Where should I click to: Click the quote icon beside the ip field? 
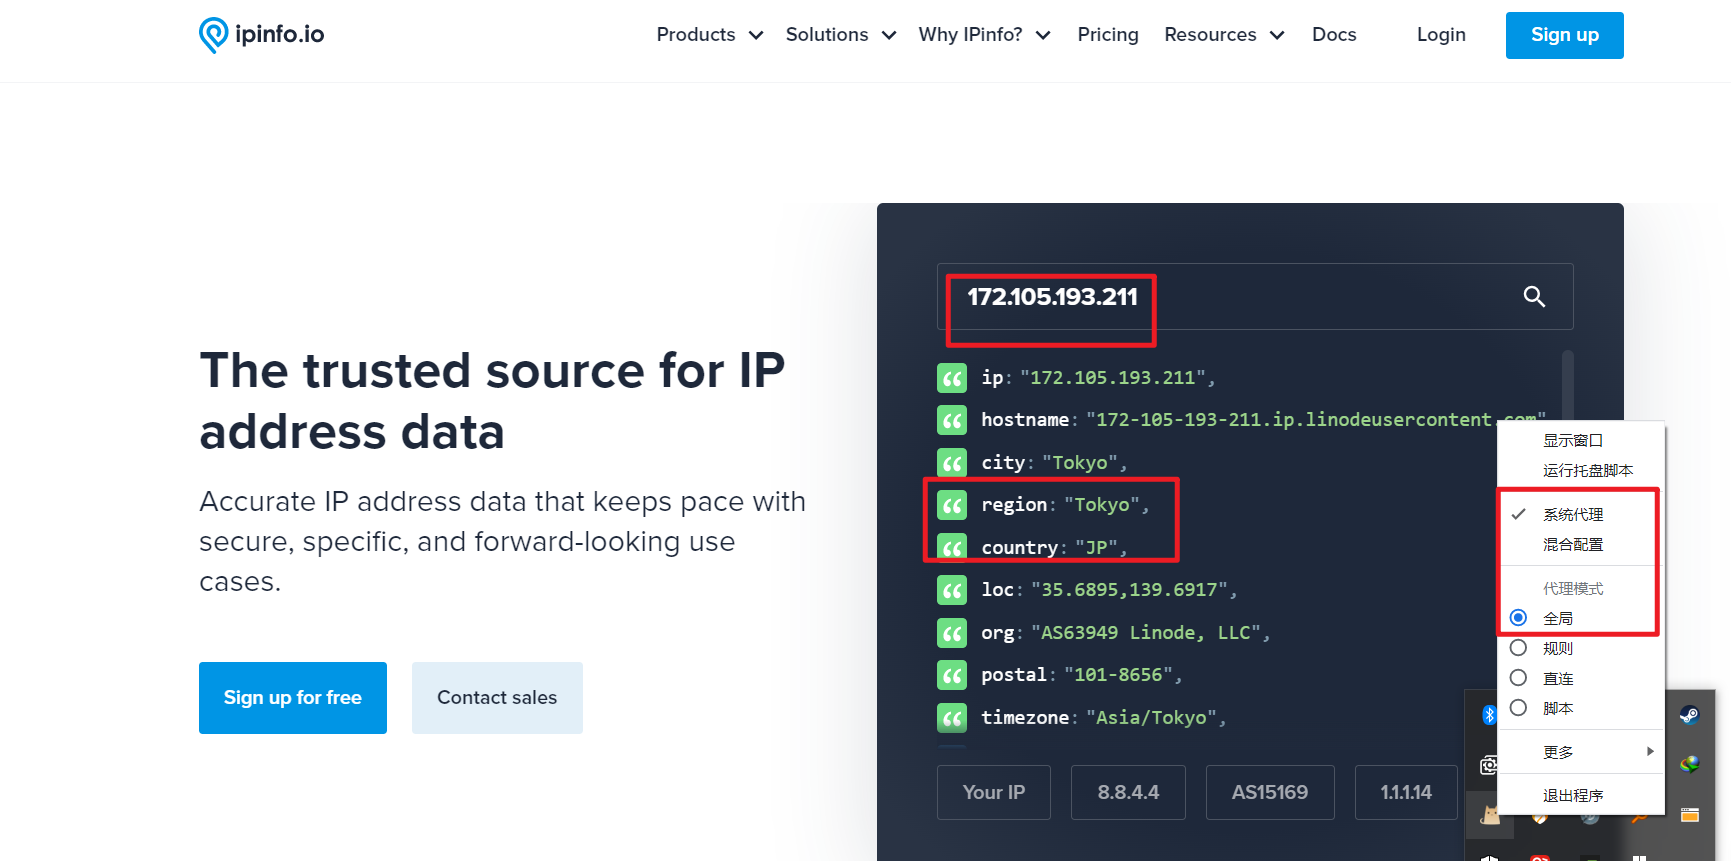(x=952, y=378)
